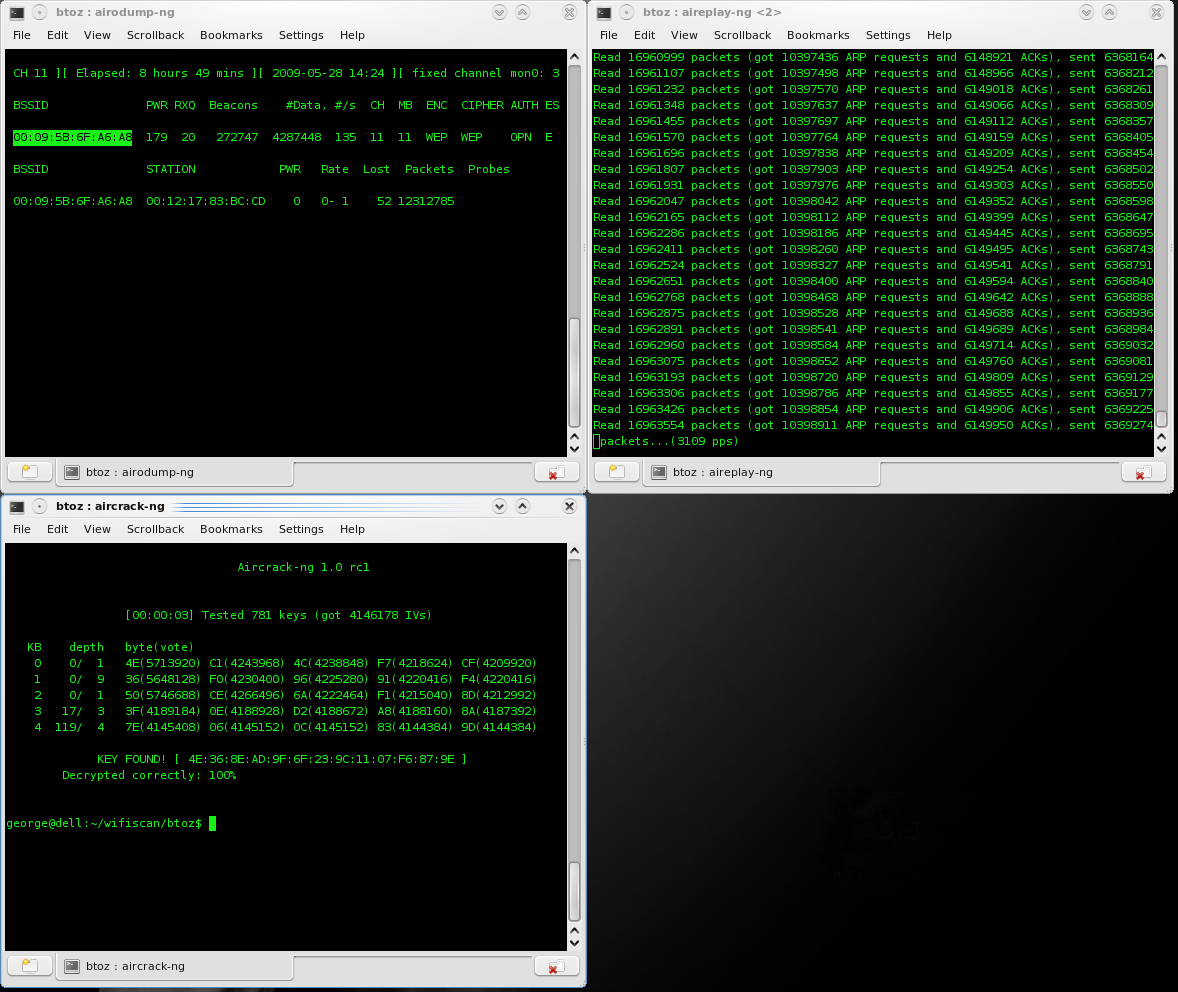Click the 'KEY FOUND!' line in aircrack-ng

(x=282, y=759)
